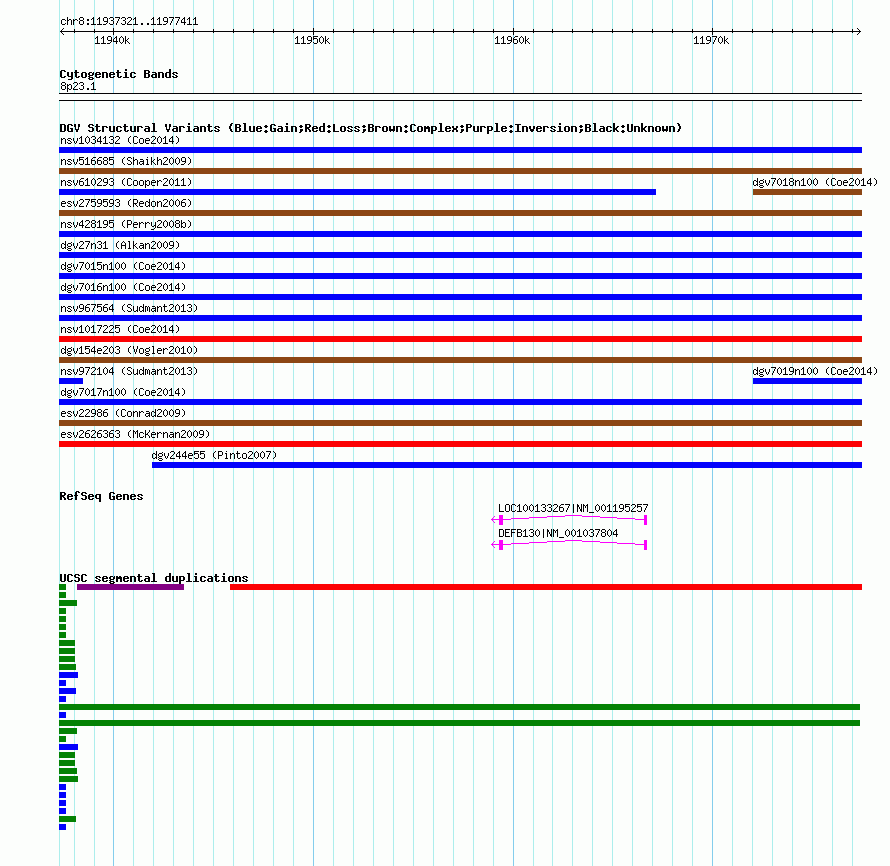This screenshot has width=890, height=866.
Task: Open variant nsv1017225 (Coe2014)
Action: 120,329
